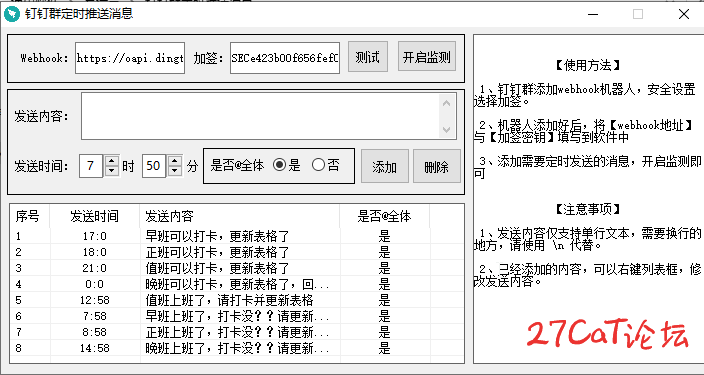This screenshot has height=375, width=704.
Task: Close the 钉钉群定时推送消息 window
Action: [683, 14]
